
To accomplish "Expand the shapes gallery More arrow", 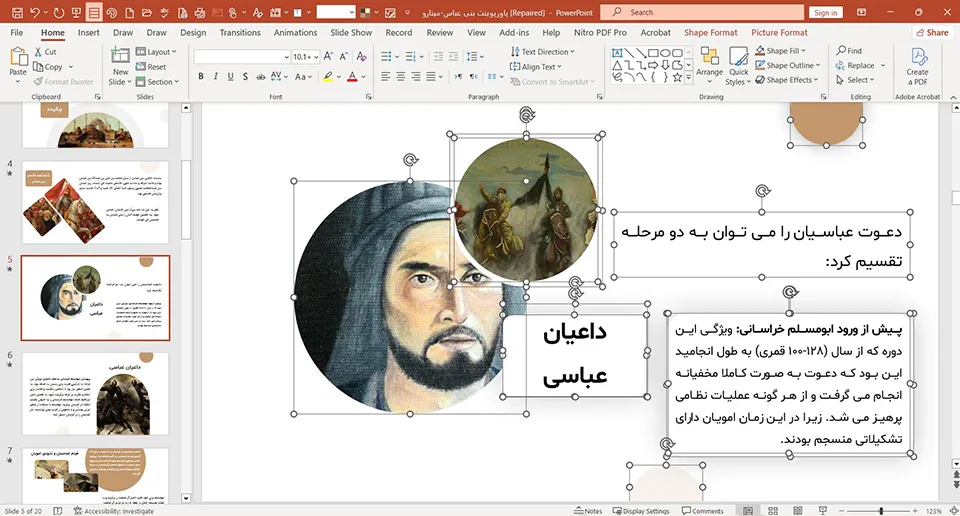I will click(x=689, y=77).
